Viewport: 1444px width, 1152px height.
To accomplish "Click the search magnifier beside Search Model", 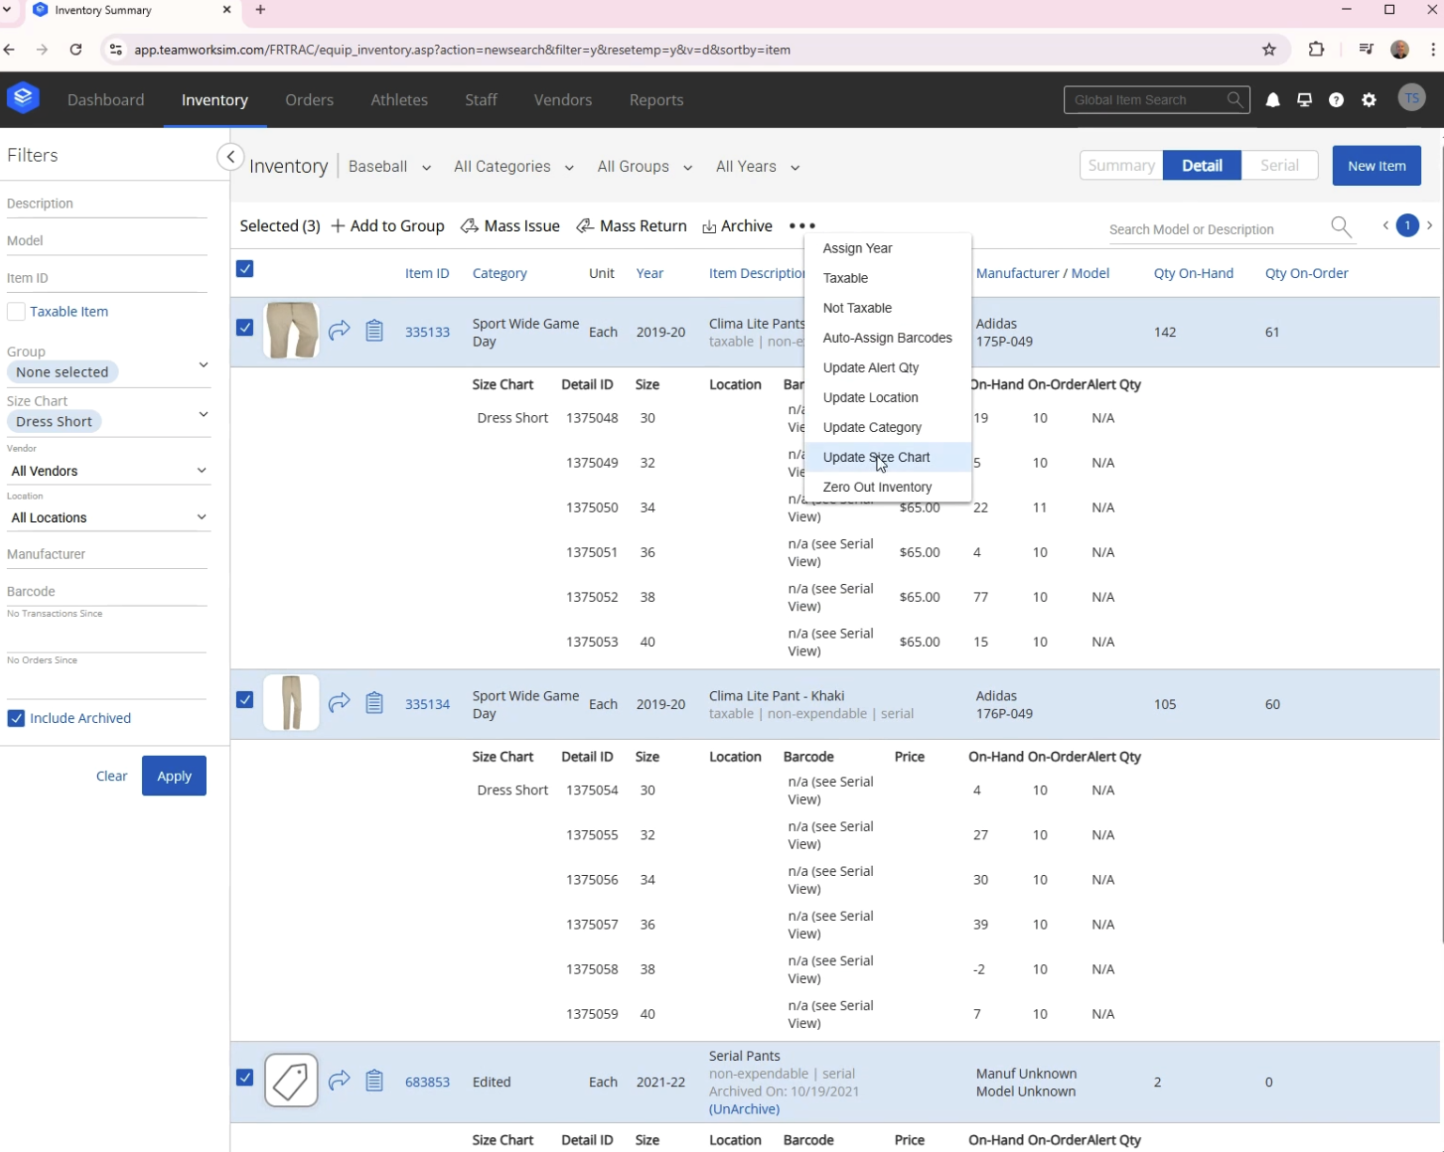I will 1341,227.
